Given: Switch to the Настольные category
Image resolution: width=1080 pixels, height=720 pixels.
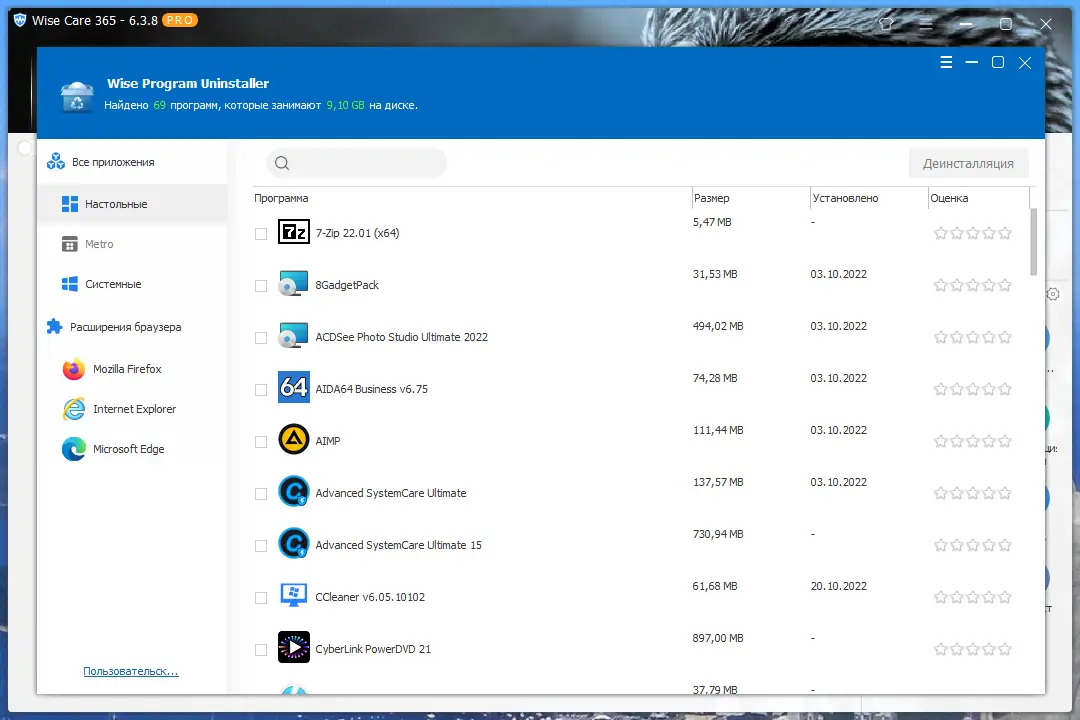Looking at the screenshot, I should click(x=132, y=204).
